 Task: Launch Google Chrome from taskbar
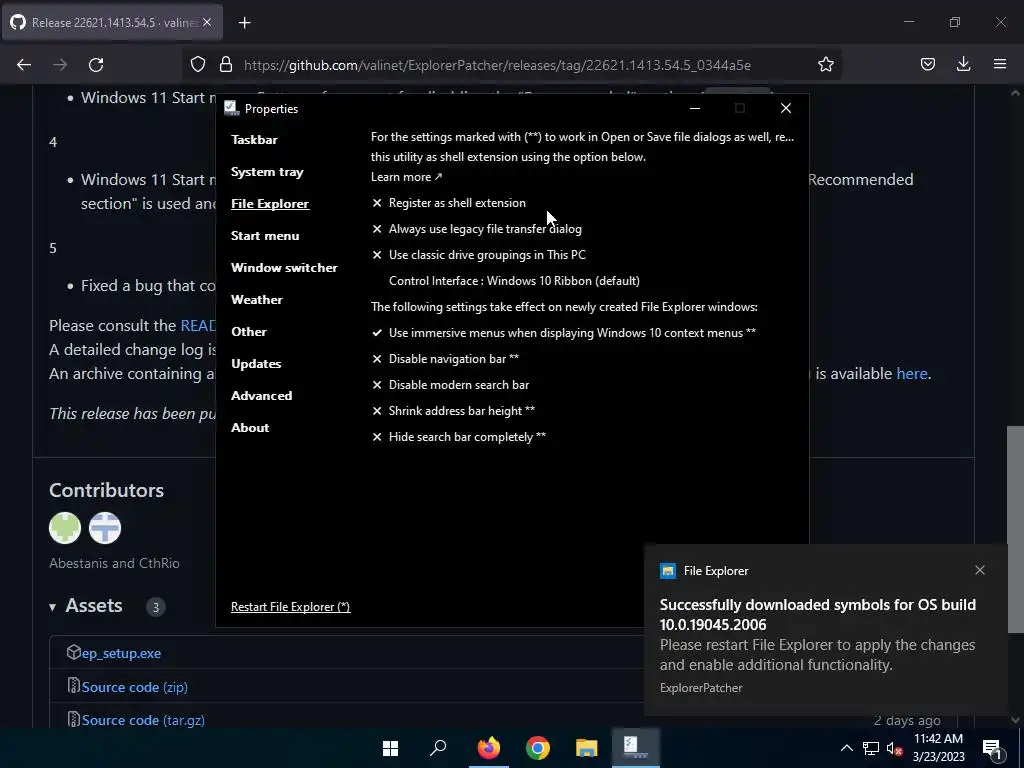[537, 748]
